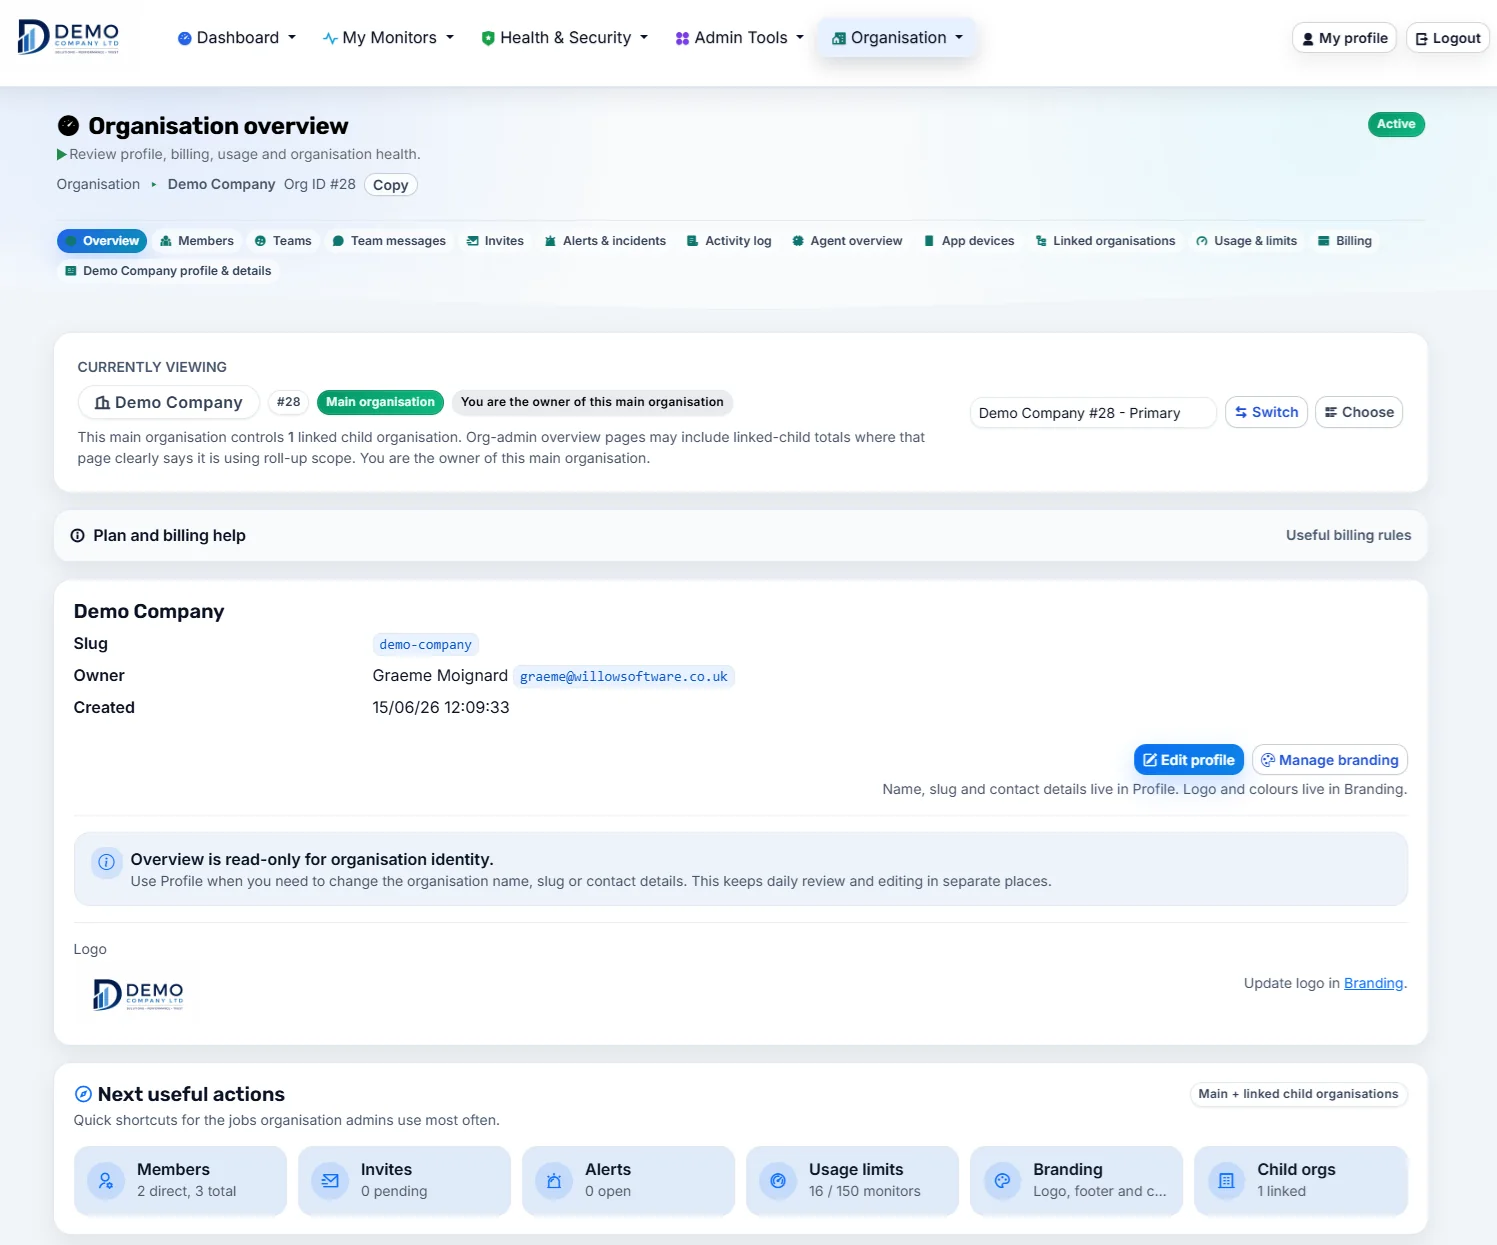Click the created date 15/06/26 12:09:33
This screenshot has height=1245, width=1497.
pos(441,707)
